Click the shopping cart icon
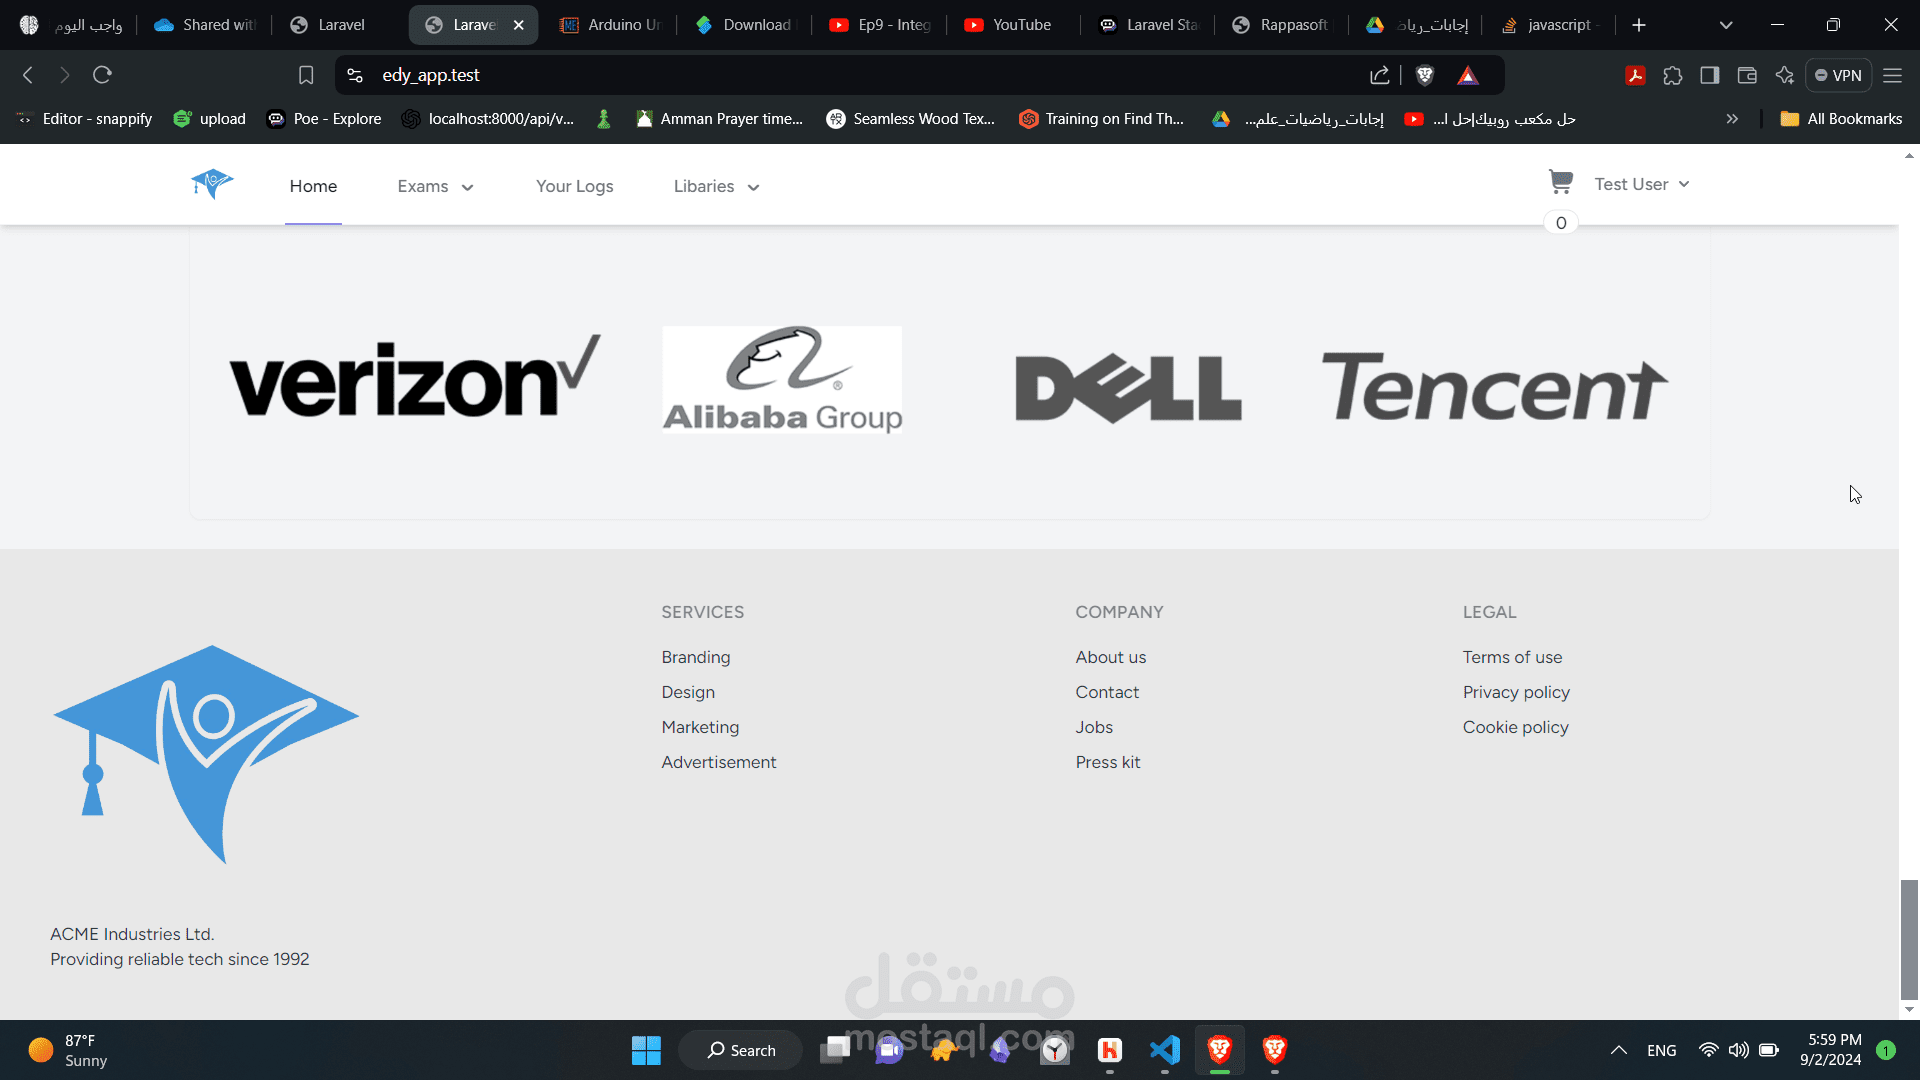Screen dimensions: 1920x1080 [1560, 182]
